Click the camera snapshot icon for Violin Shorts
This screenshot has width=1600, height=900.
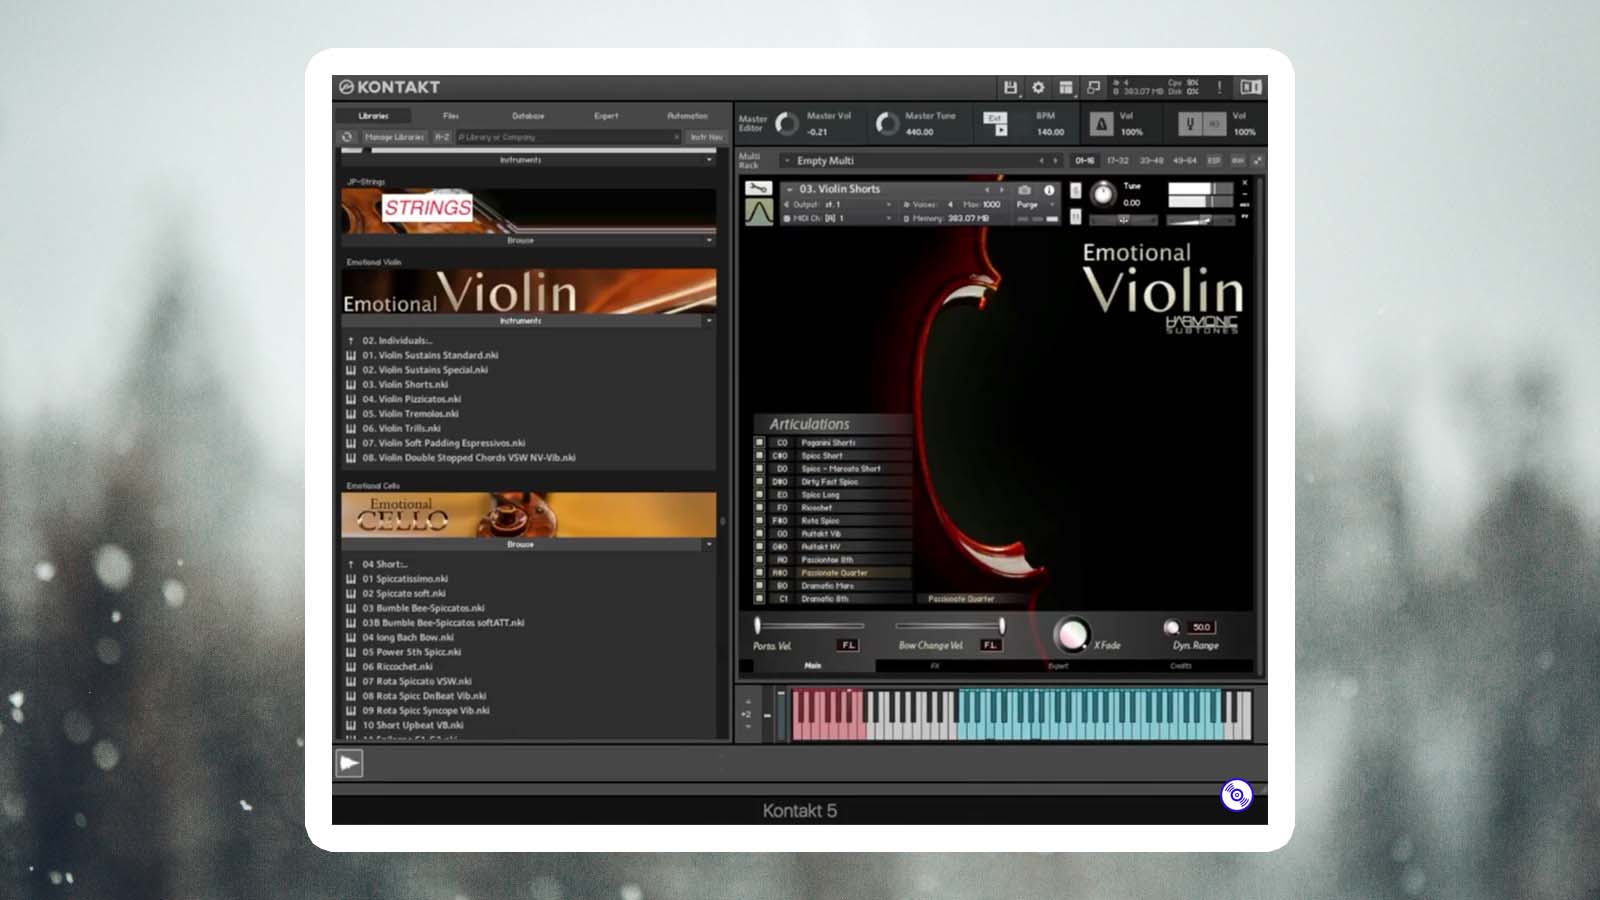(x=1024, y=189)
